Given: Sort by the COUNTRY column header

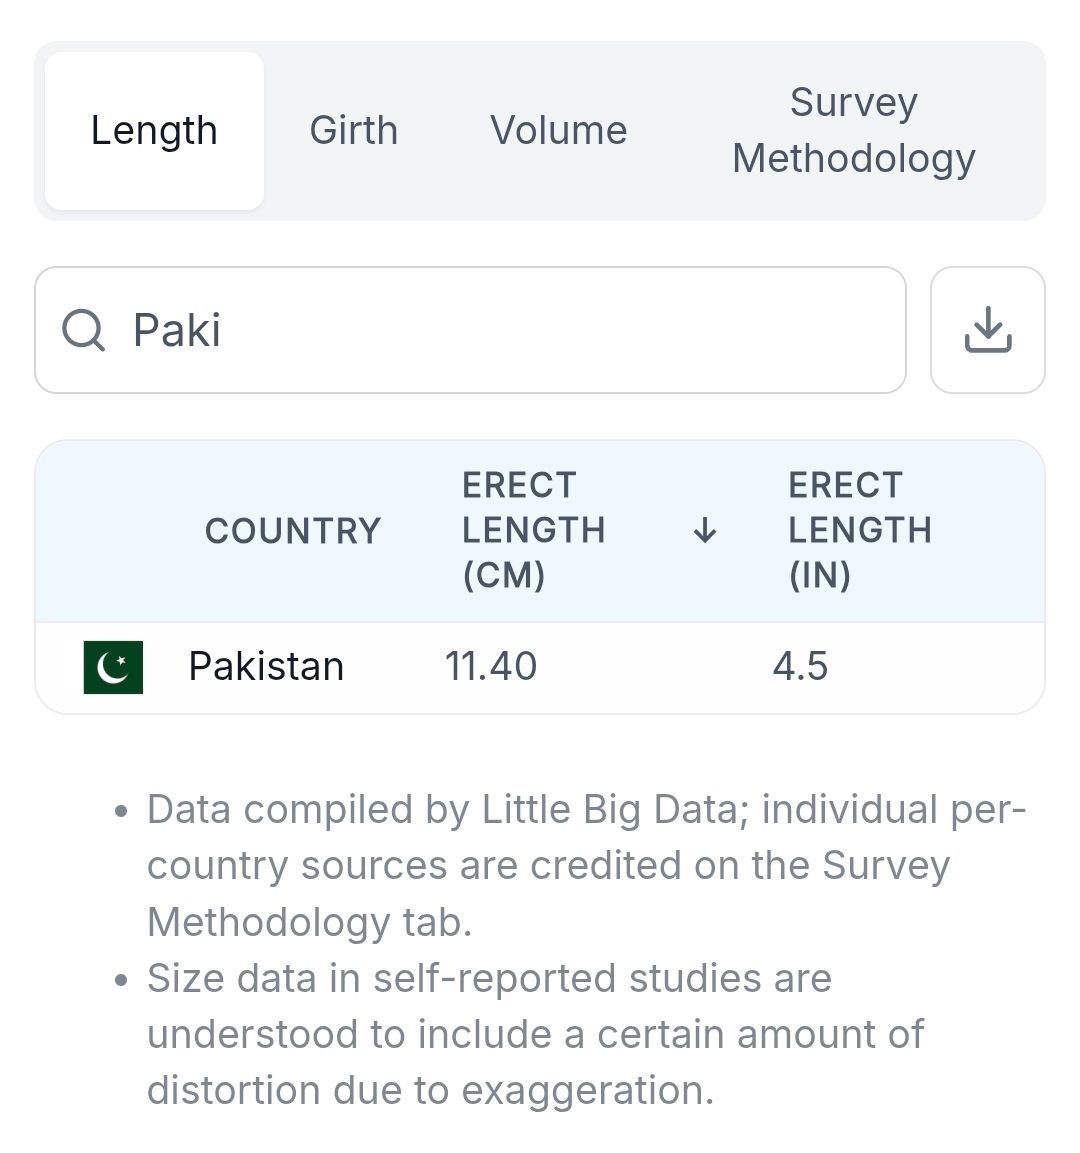Looking at the screenshot, I should tap(293, 531).
